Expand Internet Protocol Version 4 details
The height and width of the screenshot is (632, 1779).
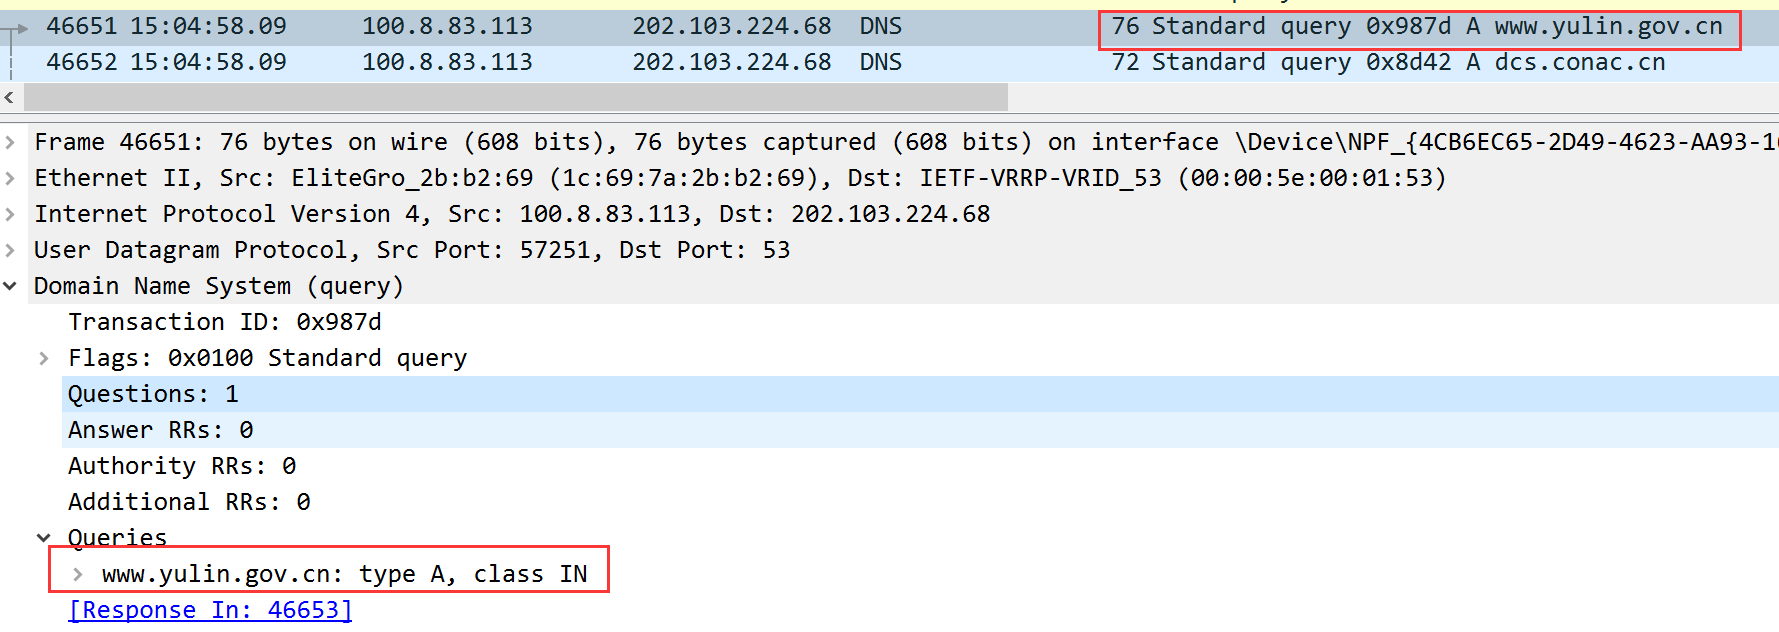tap(10, 214)
